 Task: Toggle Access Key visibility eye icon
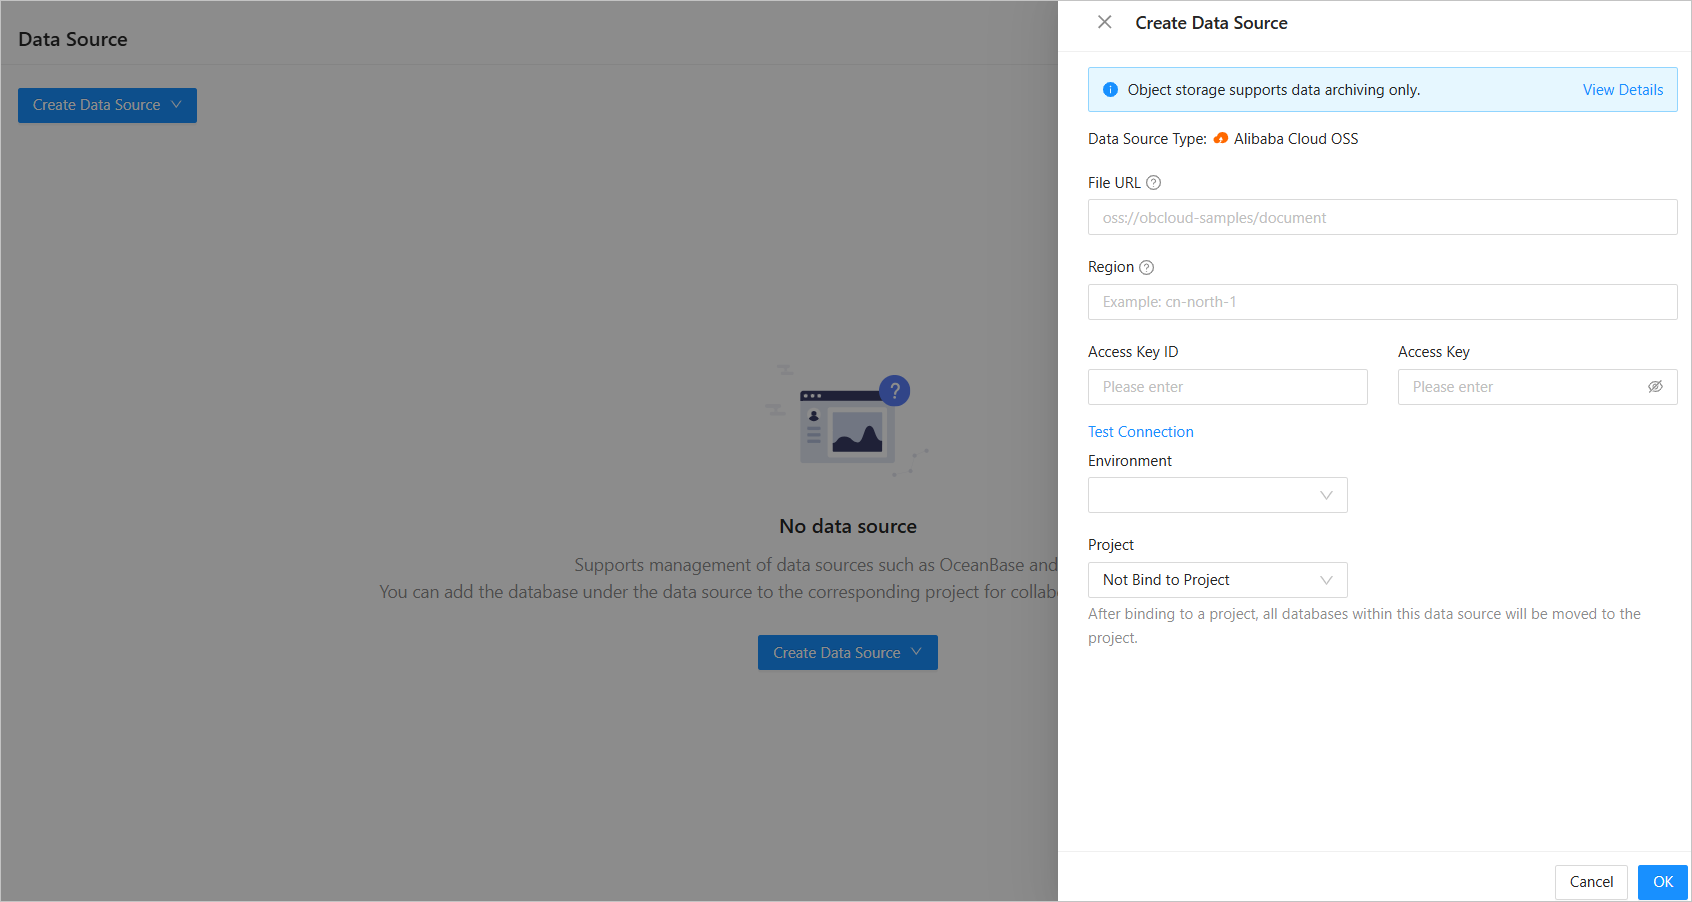(1655, 387)
